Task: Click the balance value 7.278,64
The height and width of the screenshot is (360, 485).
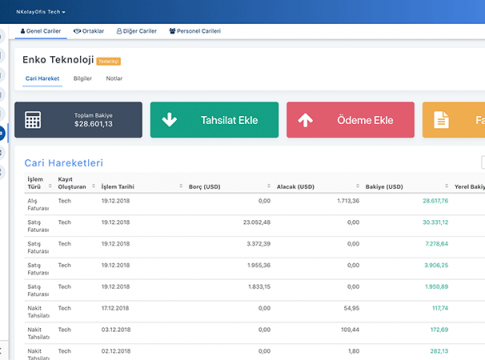Action: click(437, 244)
